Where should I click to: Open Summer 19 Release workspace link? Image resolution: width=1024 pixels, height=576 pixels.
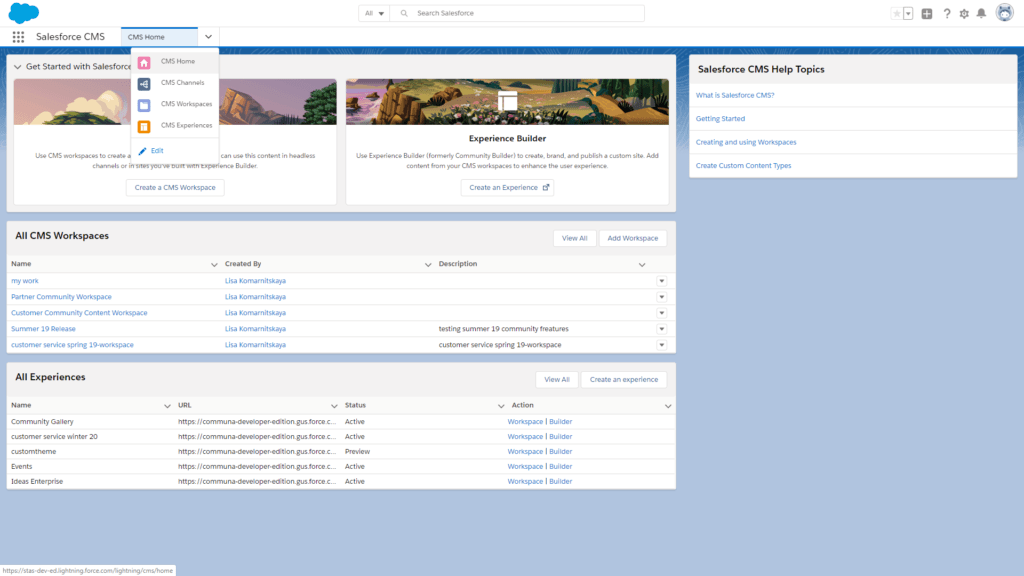coord(43,328)
